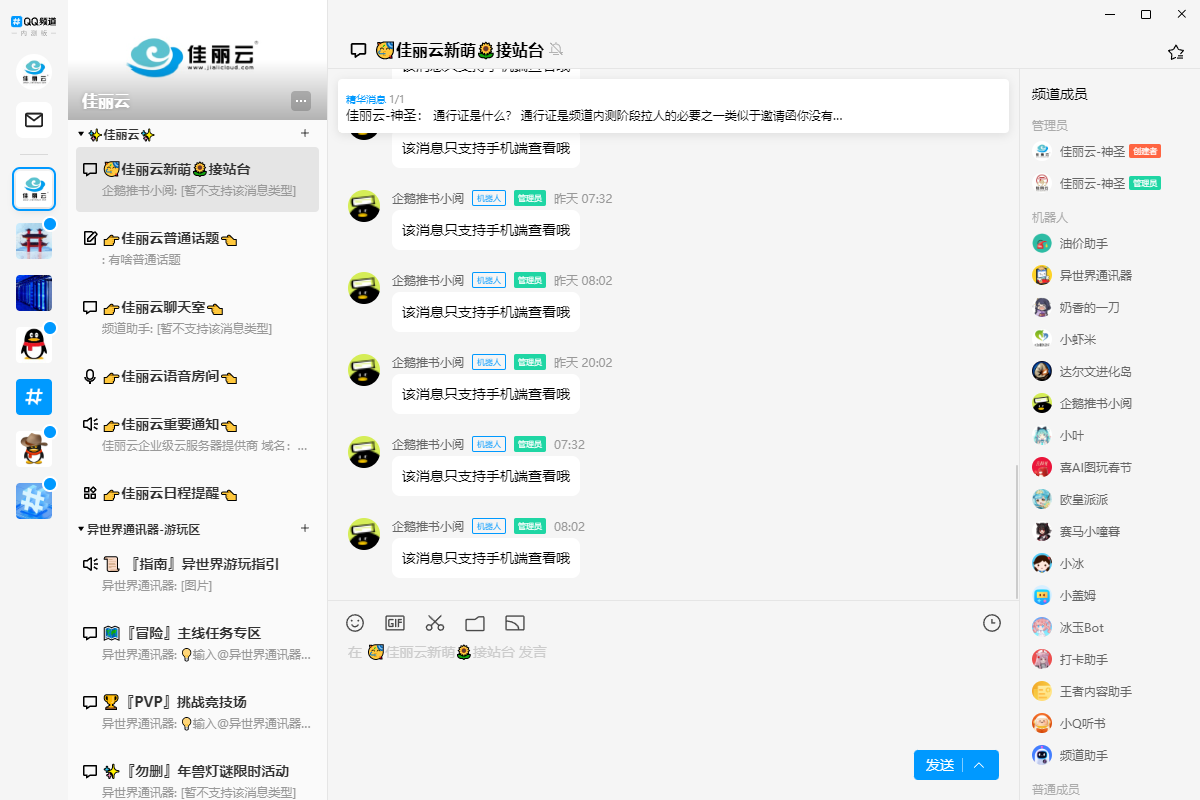
Task: Click the star favorite icon
Action: click(1176, 52)
